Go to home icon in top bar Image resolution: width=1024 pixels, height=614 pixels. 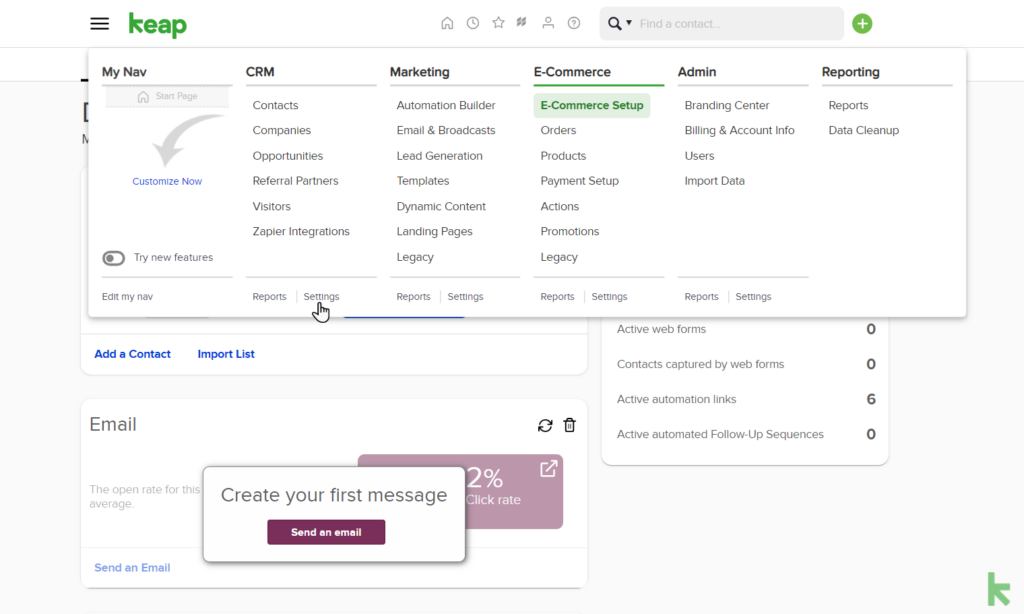[447, 24]
